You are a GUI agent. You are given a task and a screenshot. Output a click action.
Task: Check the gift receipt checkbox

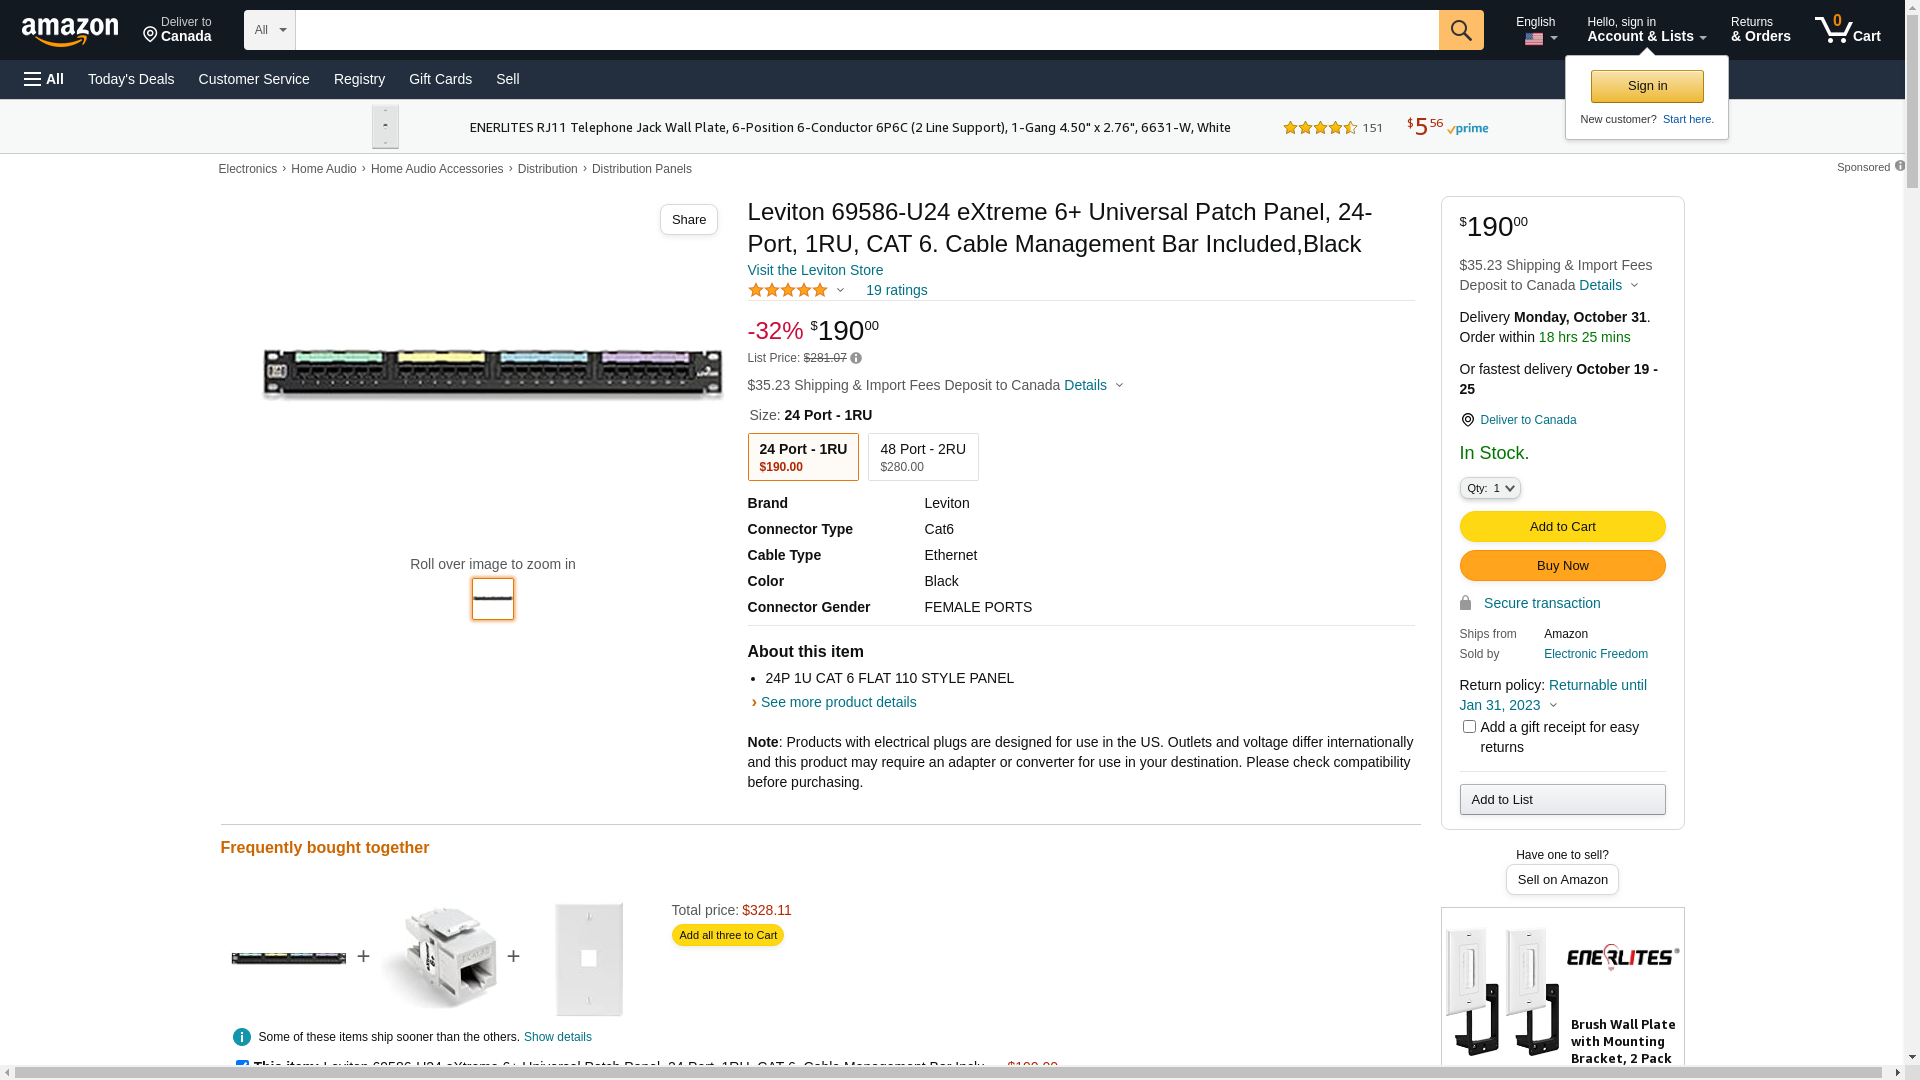point(1469,727)
